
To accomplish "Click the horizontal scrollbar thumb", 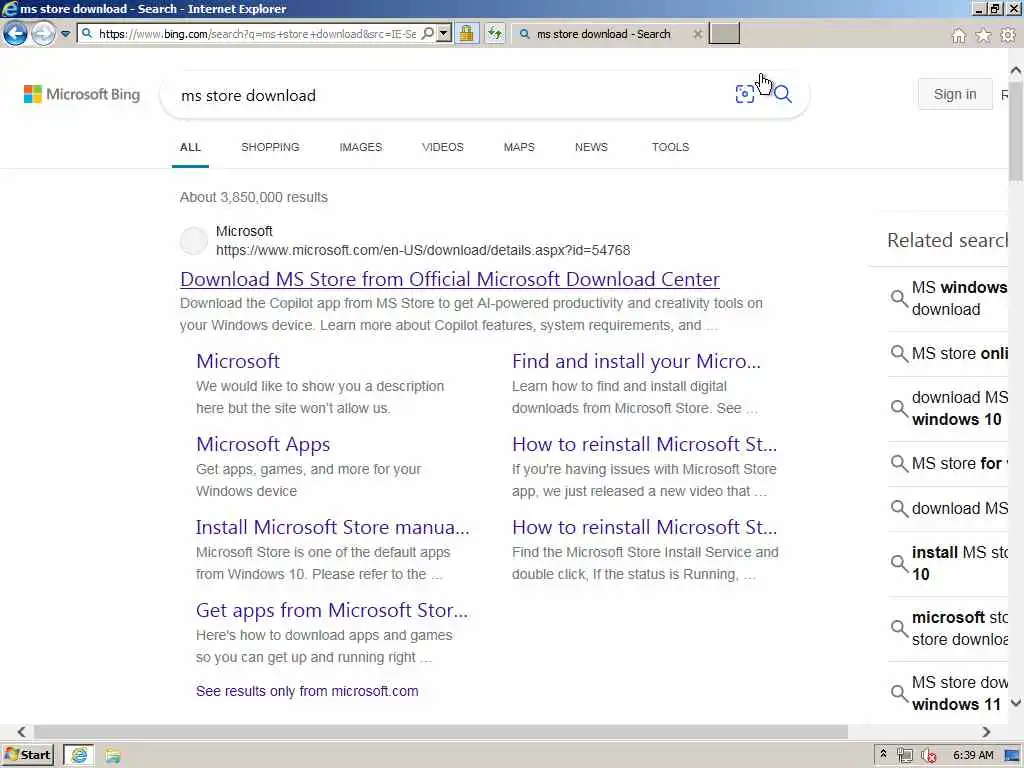I will (x=441, y=731).
